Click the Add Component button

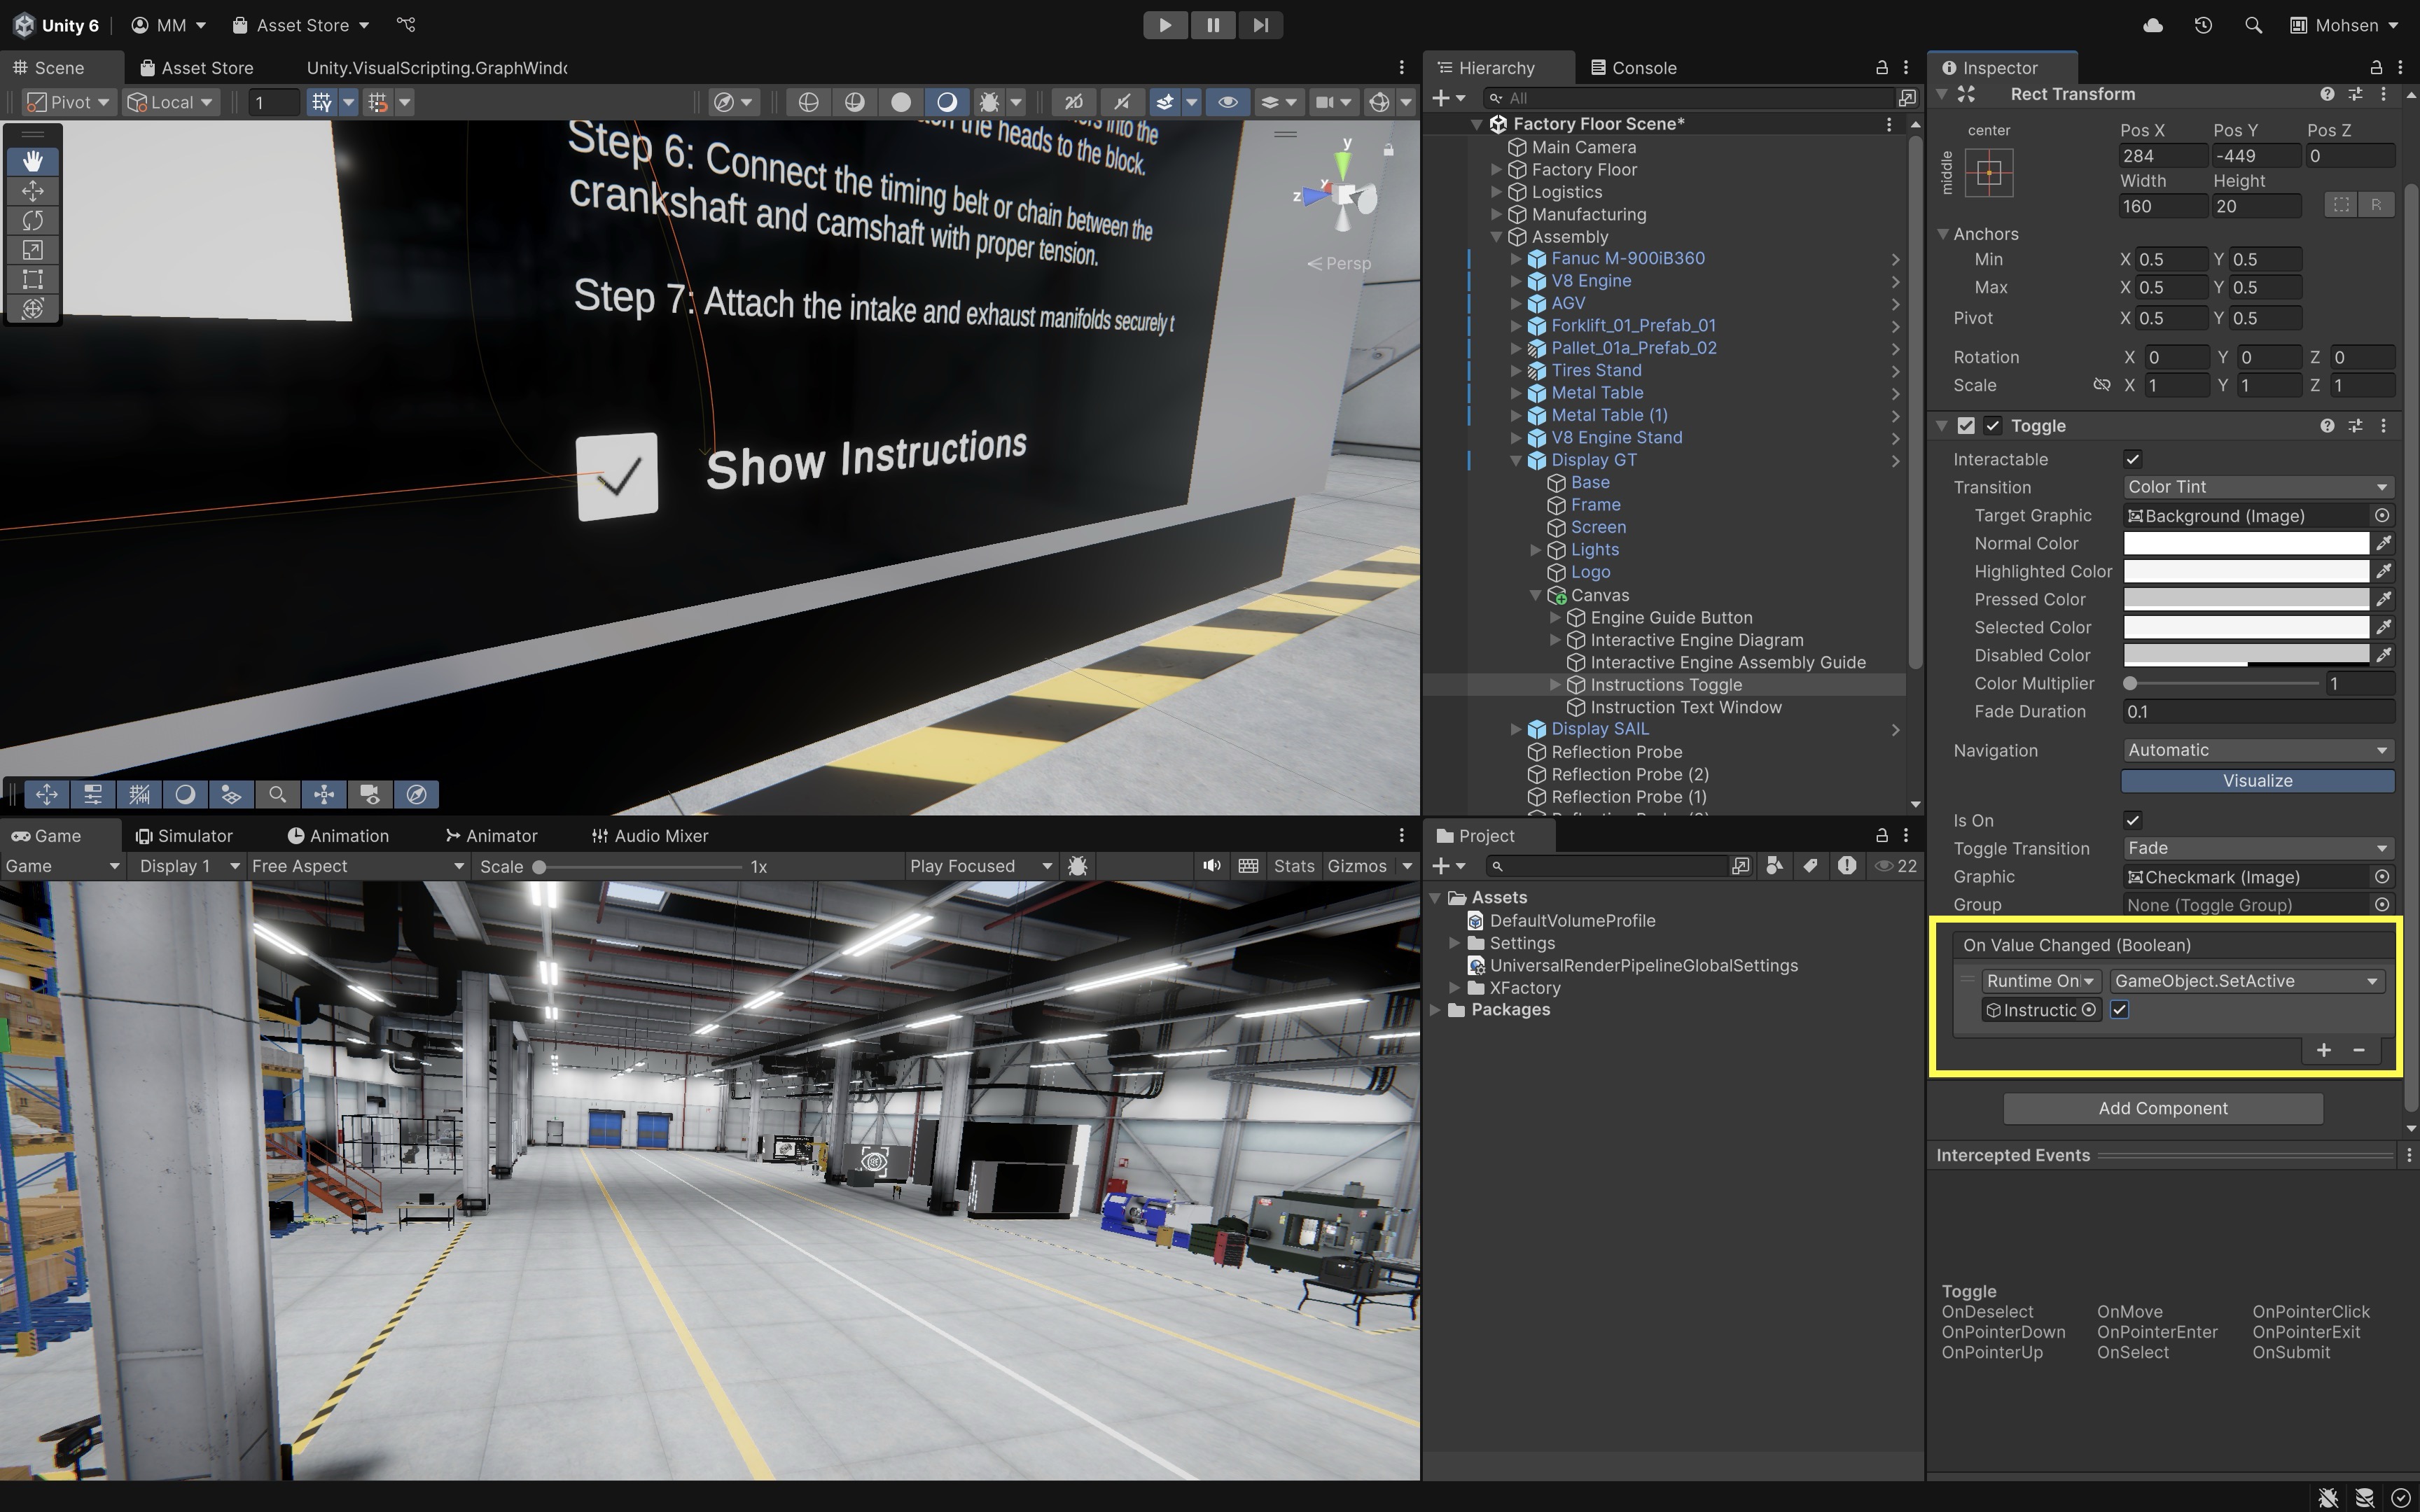coord(2162,1108)
